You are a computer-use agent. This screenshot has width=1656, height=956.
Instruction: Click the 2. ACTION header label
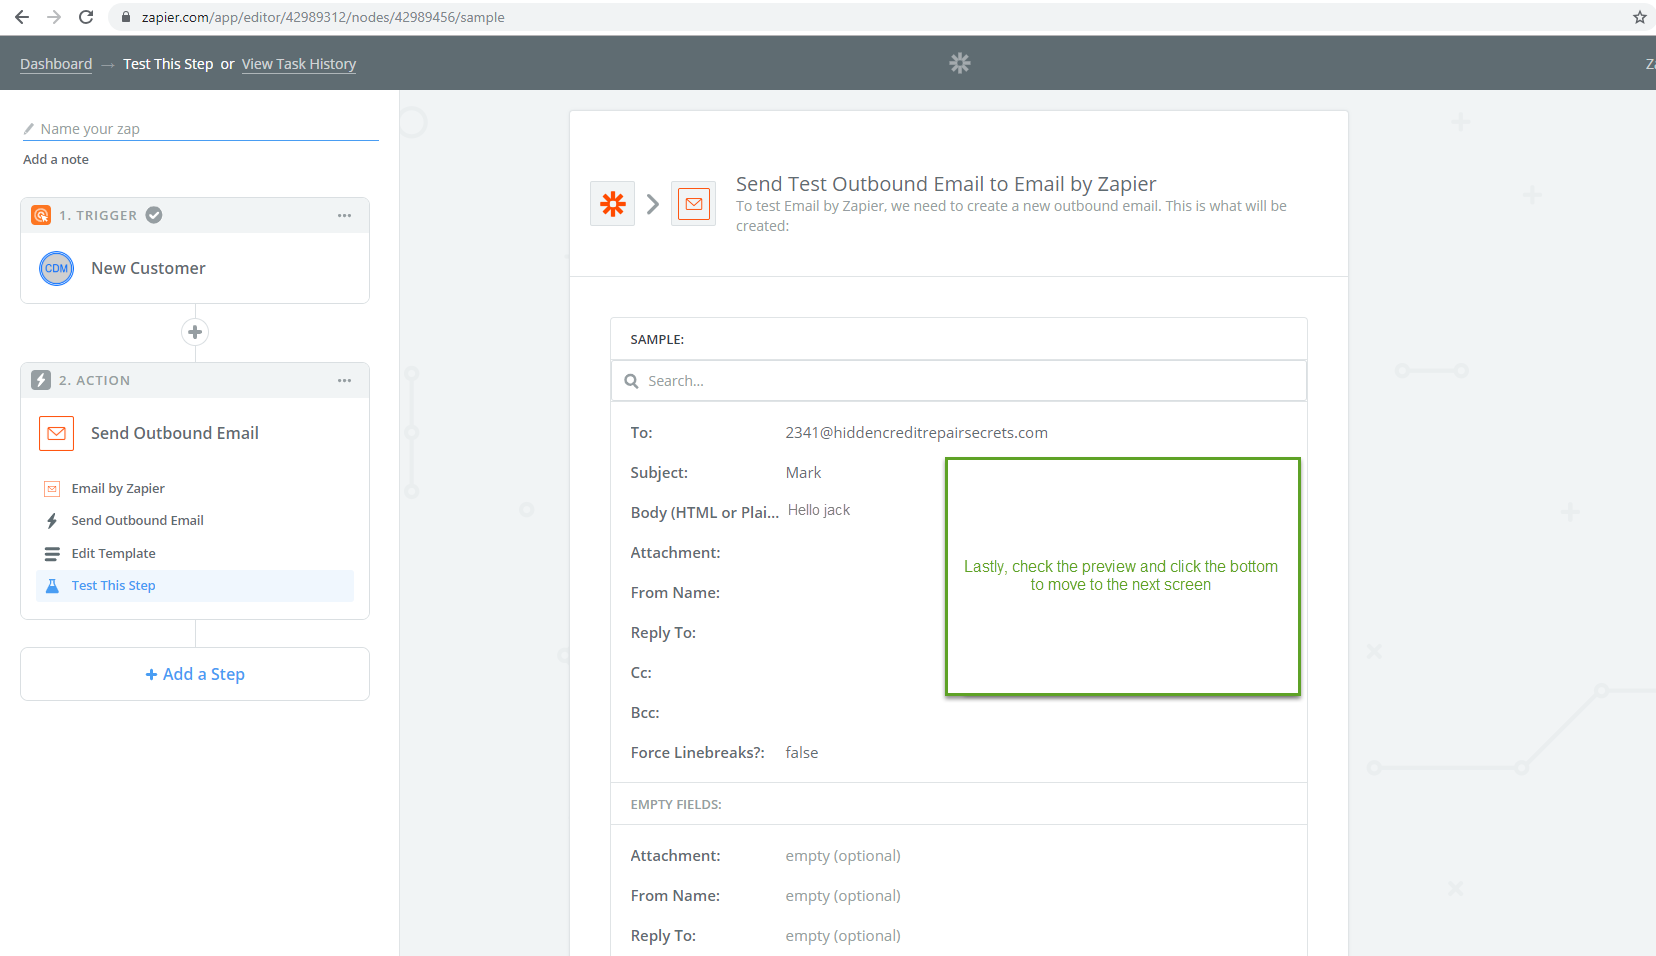95,380
